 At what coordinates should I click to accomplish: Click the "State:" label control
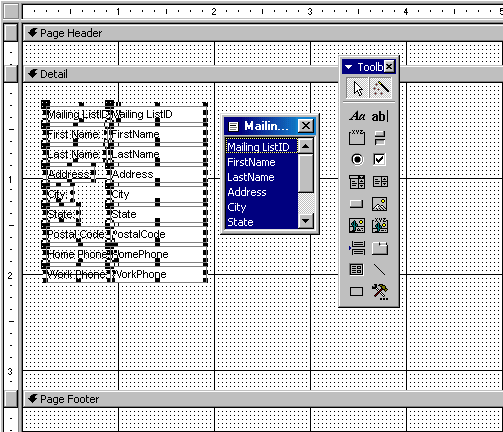click(x=62, y=214)
